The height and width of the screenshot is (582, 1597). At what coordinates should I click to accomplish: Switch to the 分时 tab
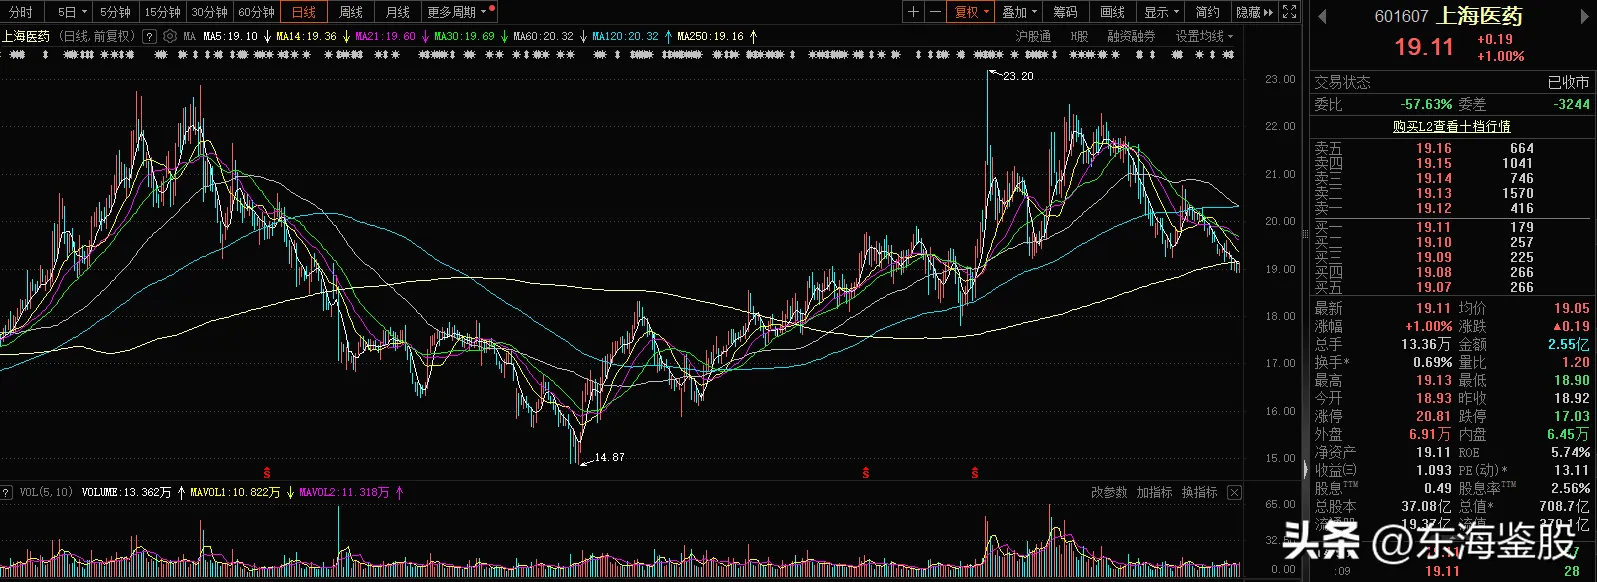pyautogui.click(x=21, y=12)
